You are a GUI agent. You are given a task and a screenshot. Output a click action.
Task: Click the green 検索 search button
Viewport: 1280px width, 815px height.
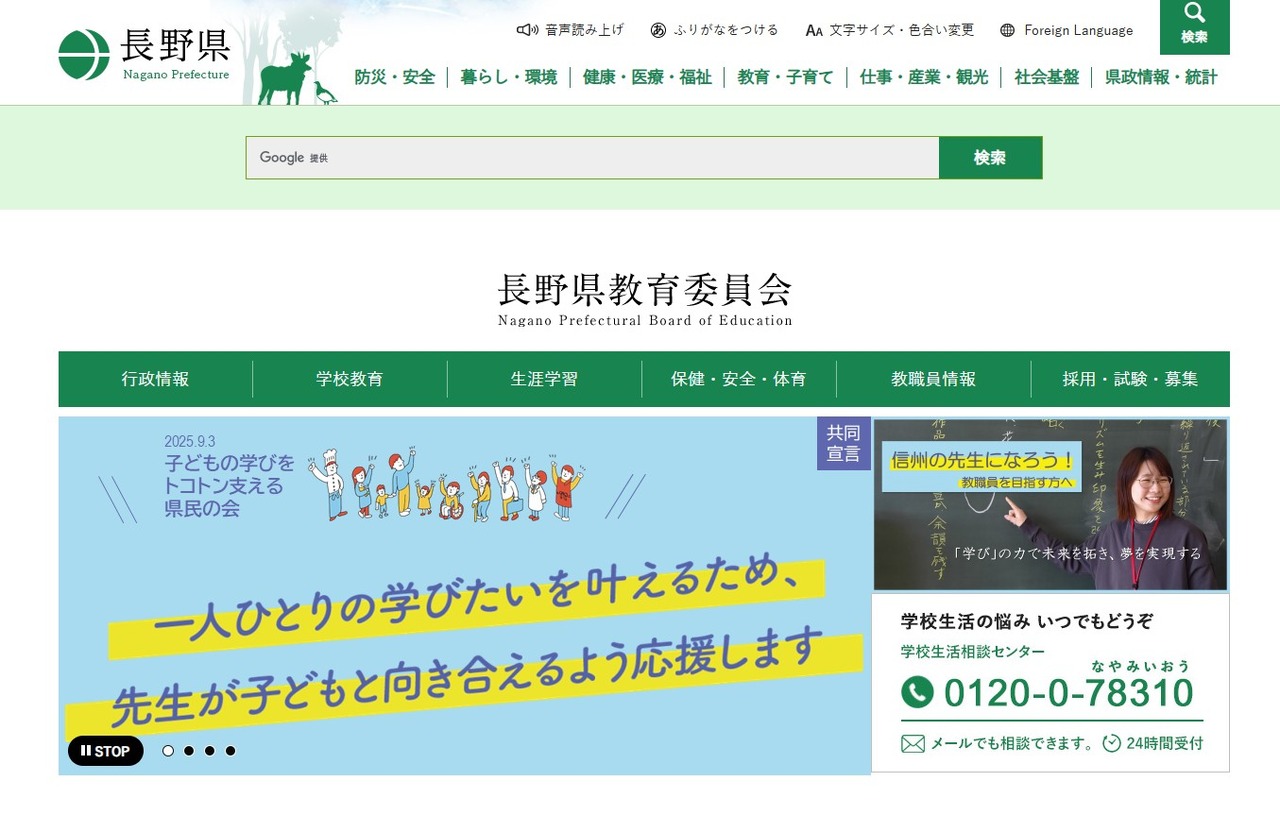click(x=990, y=157)
